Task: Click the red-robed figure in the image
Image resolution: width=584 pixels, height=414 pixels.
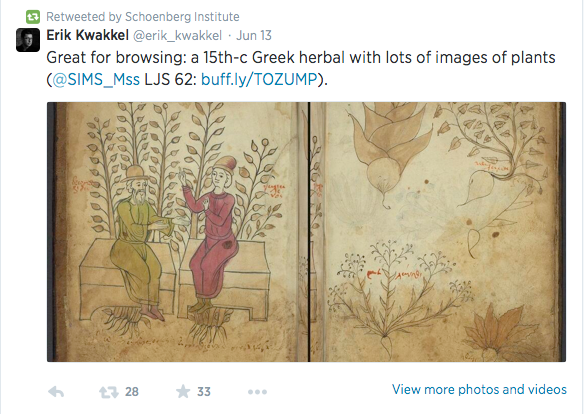Action: 213,235
